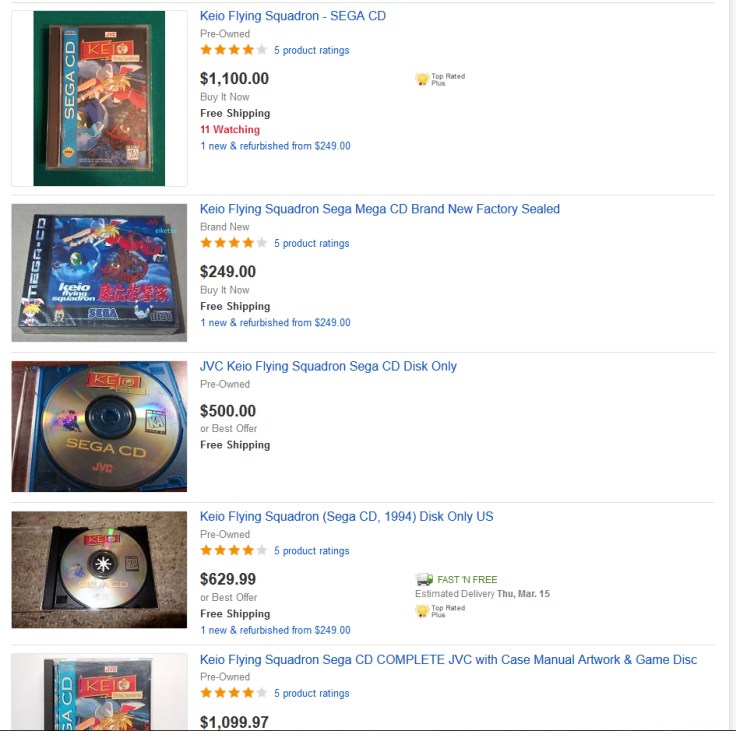Open Keio Flying Squadron - SEGA CD listing title
Image resolution: width=736 pixels, height=731 pixels.
293,16
